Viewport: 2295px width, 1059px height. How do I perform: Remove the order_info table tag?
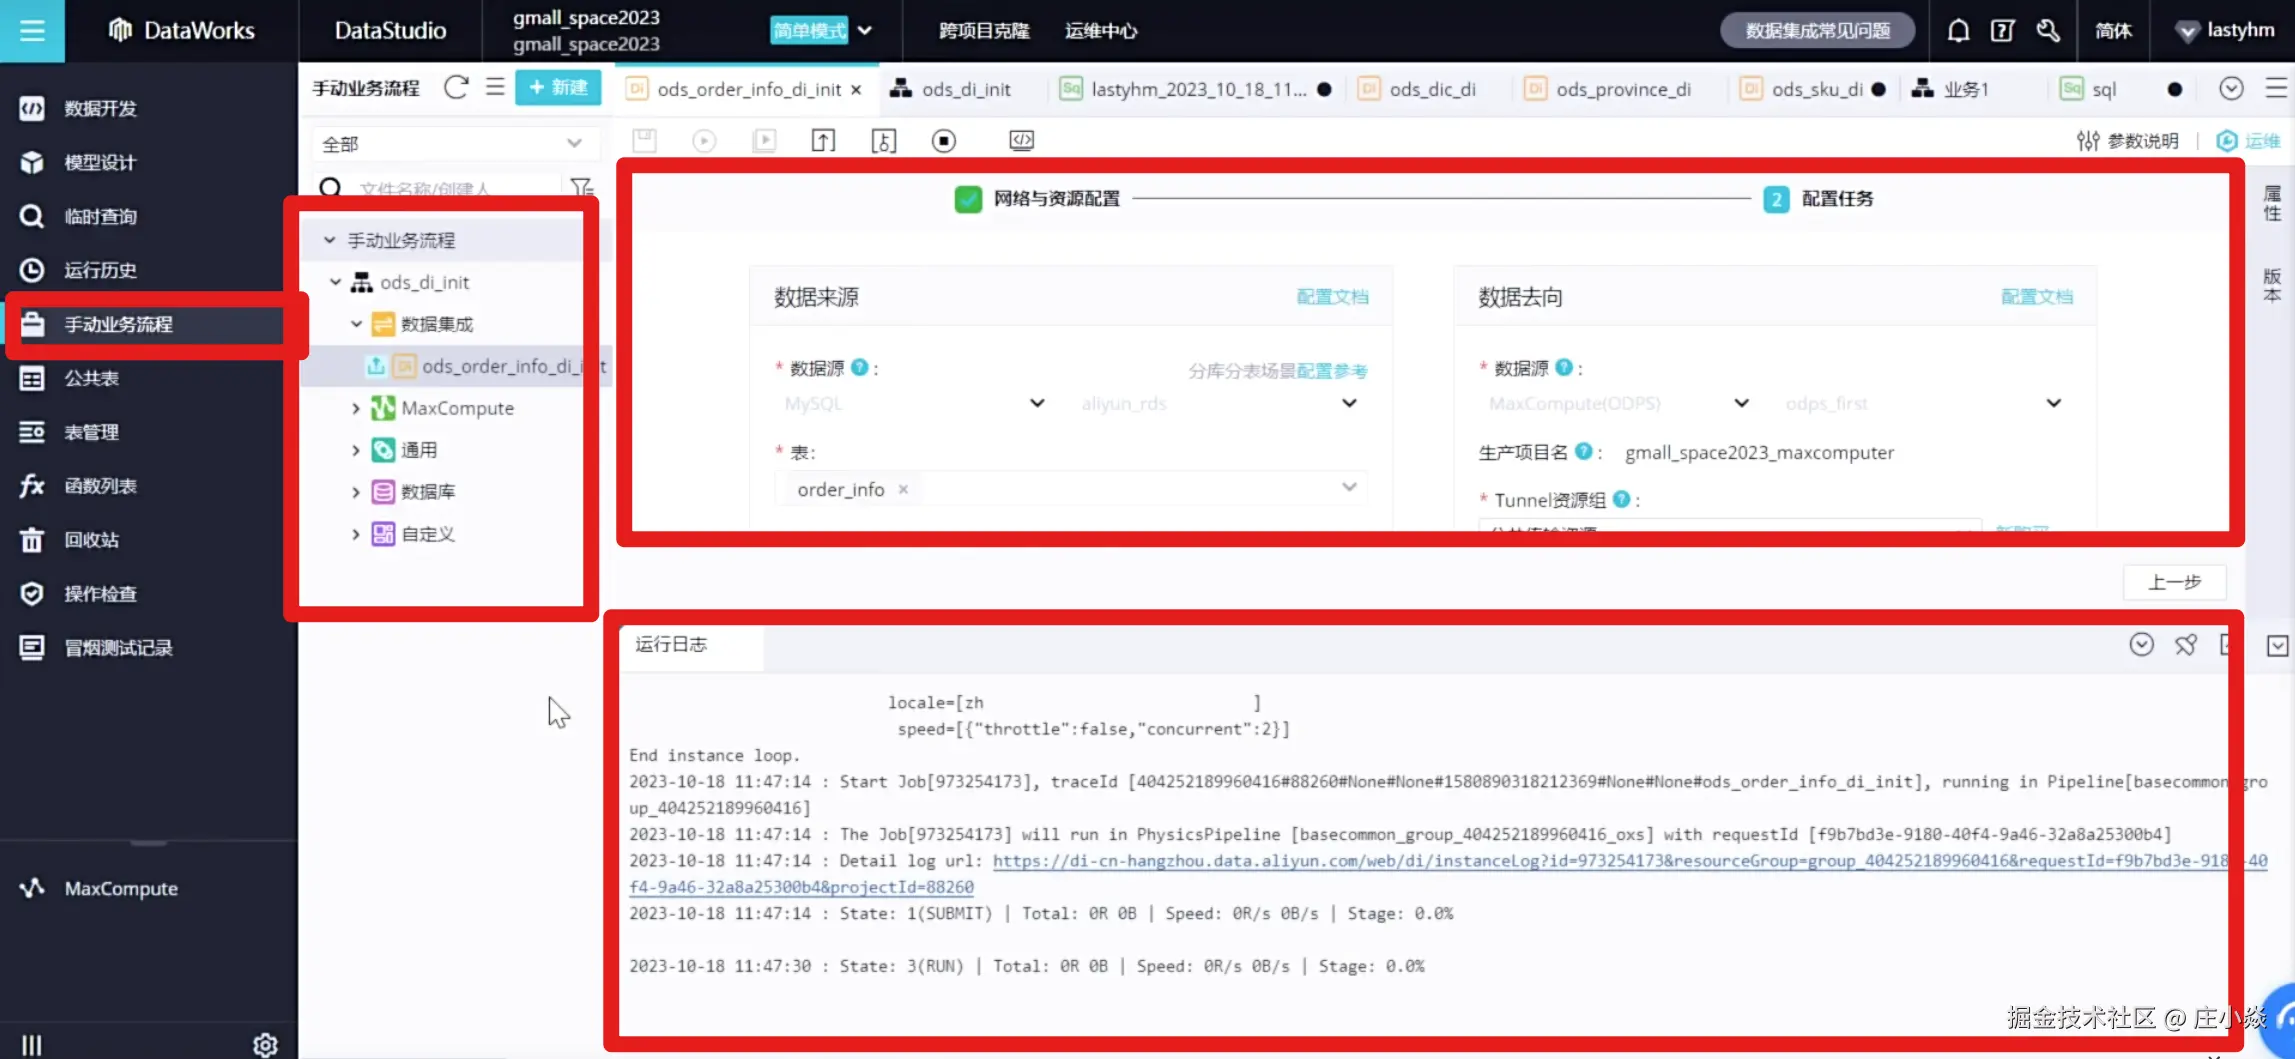[903, 489]
